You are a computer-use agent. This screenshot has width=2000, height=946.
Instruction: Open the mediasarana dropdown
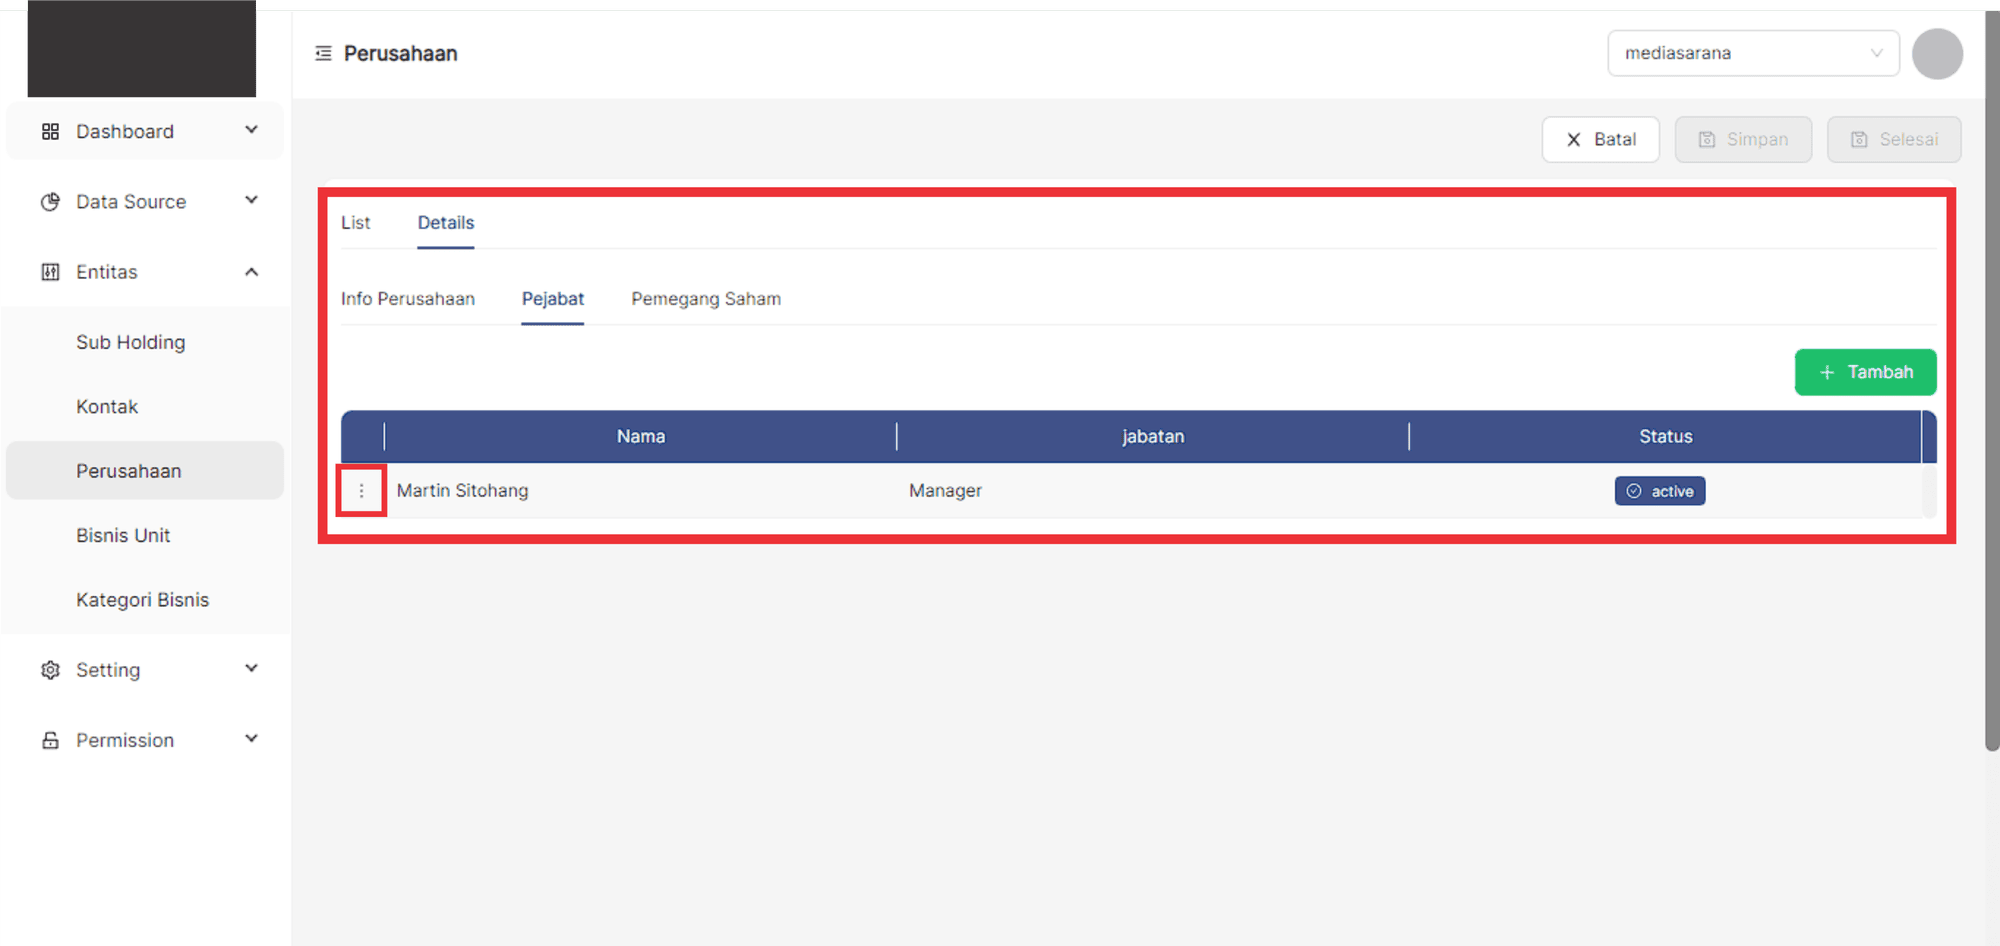point(1752,53)
